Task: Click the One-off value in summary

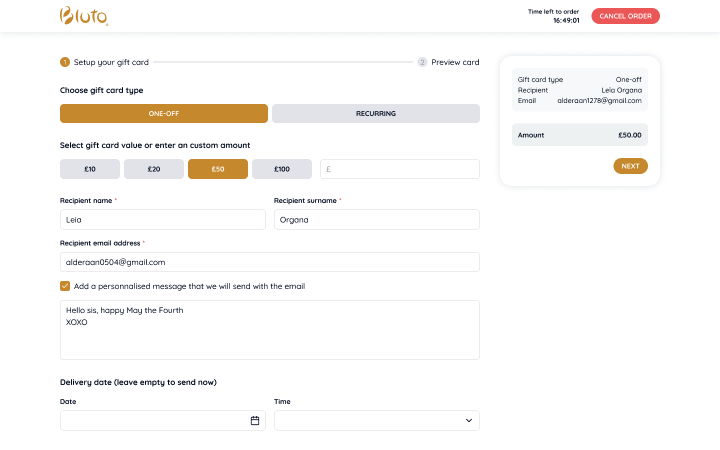Action: 629,79
